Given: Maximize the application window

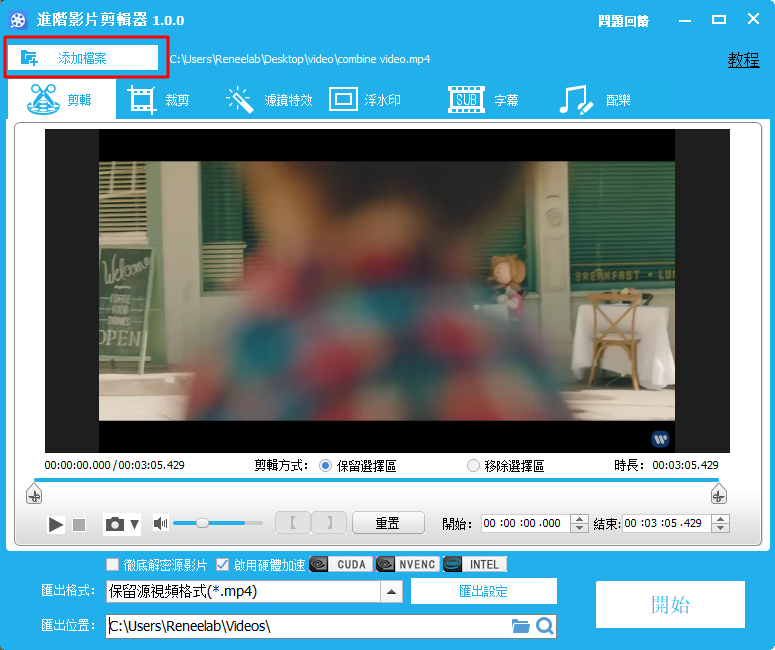Looking at the screenshot, I should pyautogui.click(x=719, y=20).
